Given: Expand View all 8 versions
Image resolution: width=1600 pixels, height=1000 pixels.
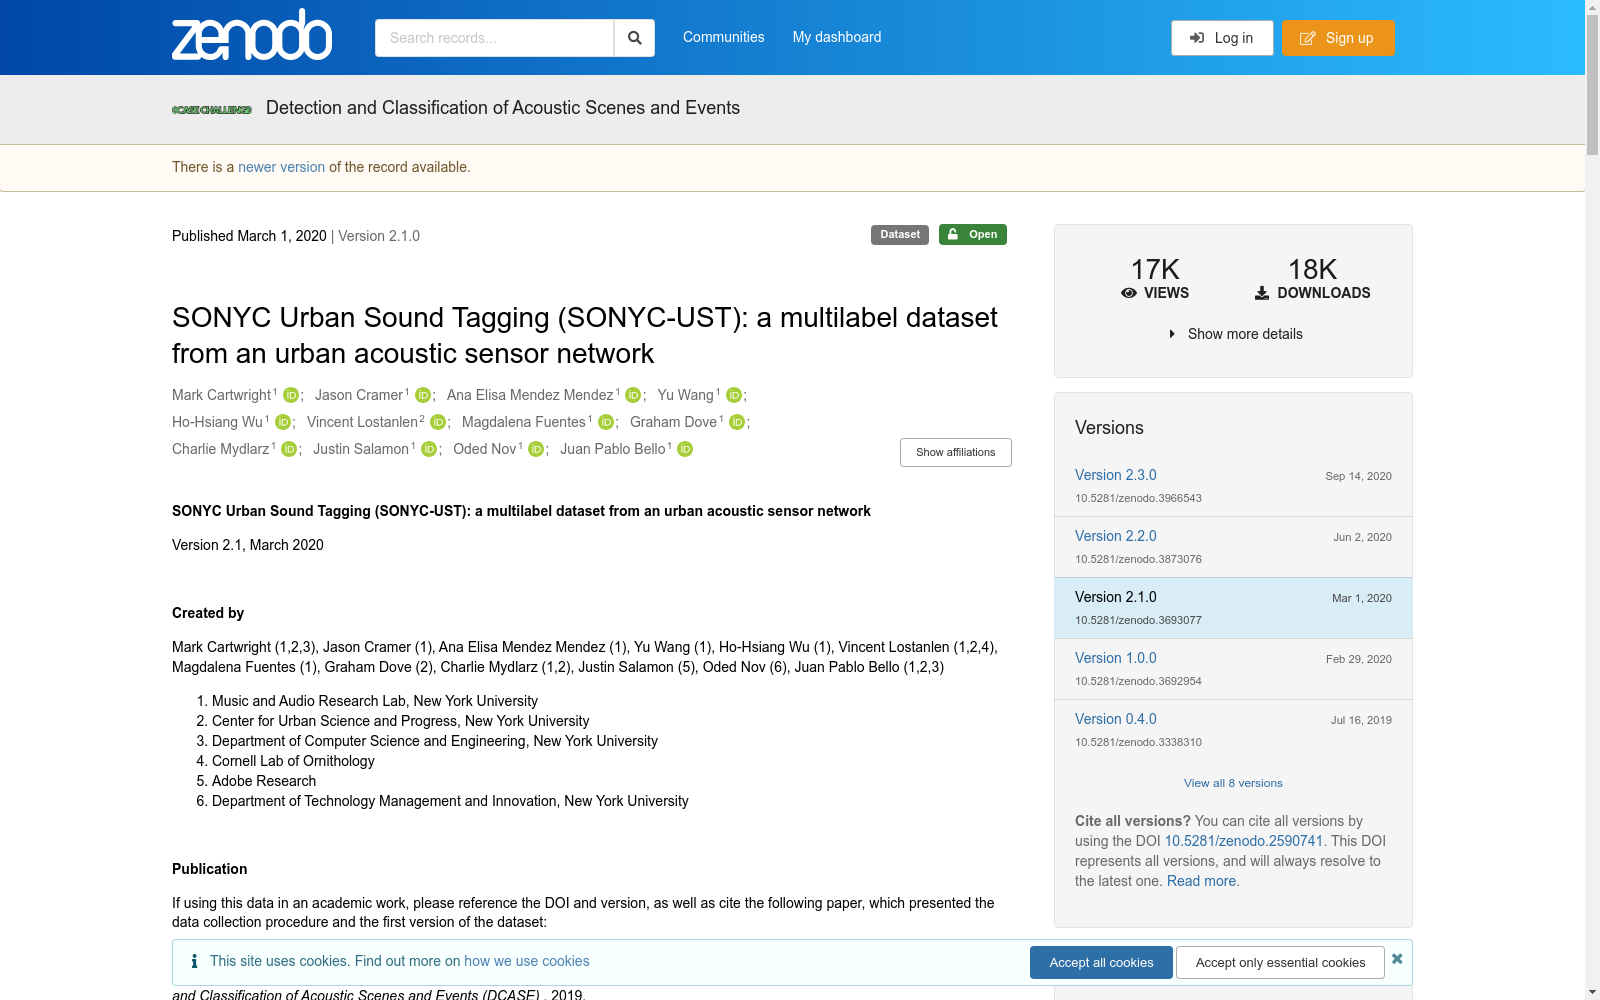Looking at the screenshot, I should [x=1233, y=783].
